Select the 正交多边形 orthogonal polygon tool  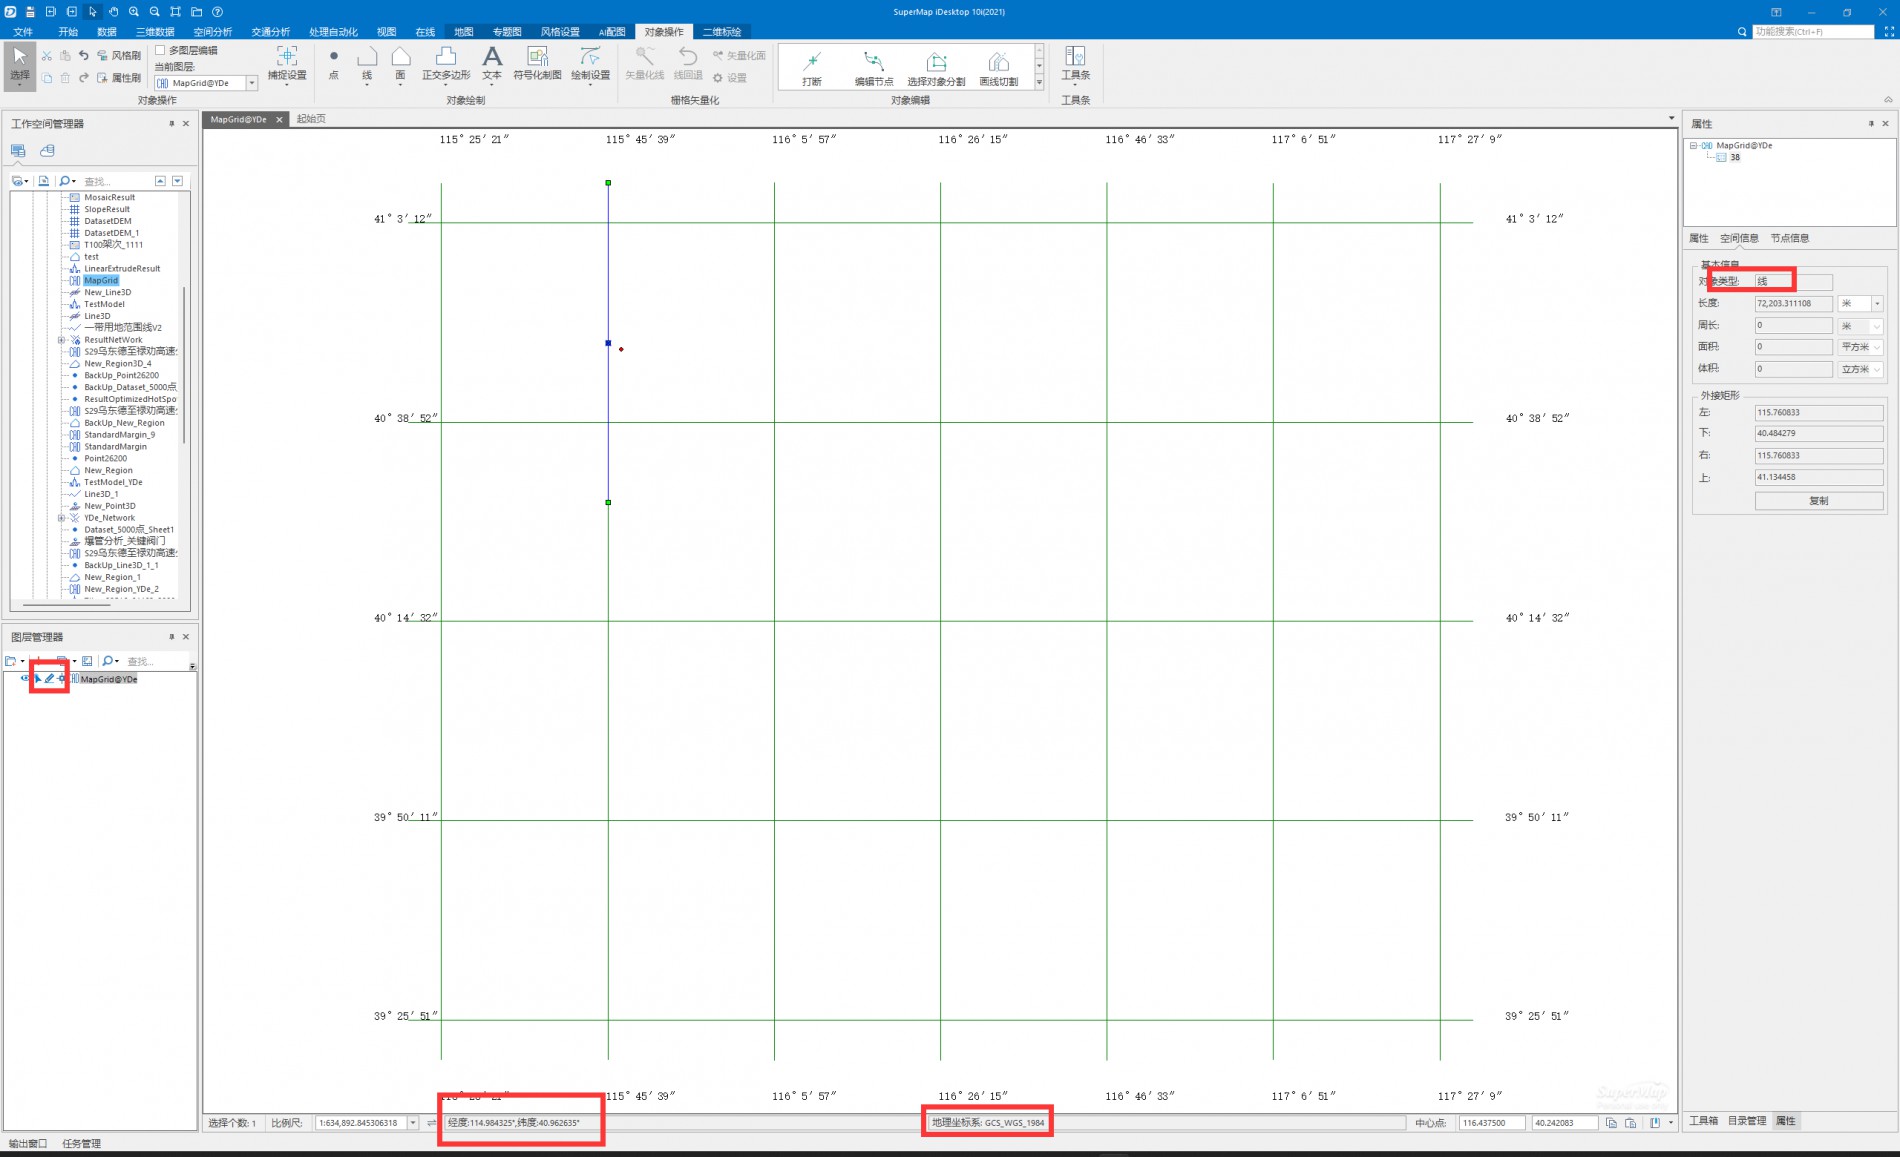[x=446, y=65]
